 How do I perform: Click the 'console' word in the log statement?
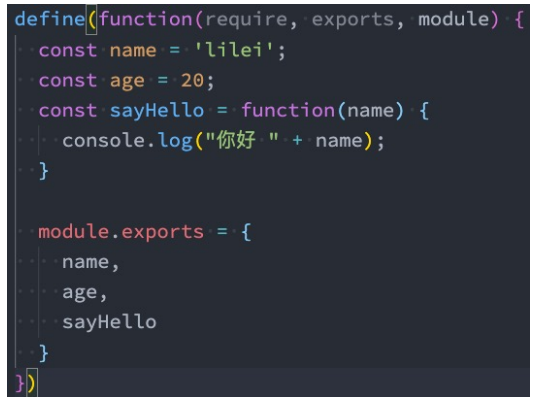pos(104,141)
